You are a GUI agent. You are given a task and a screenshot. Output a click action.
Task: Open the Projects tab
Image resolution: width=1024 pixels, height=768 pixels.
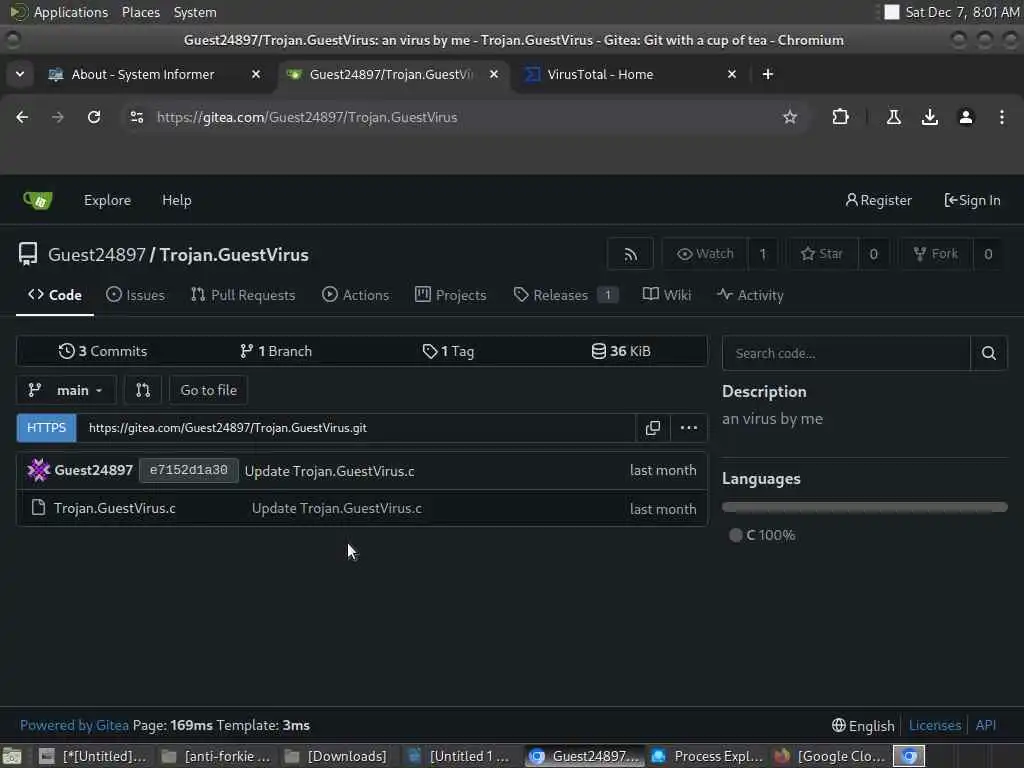click(x=451, y=295)
